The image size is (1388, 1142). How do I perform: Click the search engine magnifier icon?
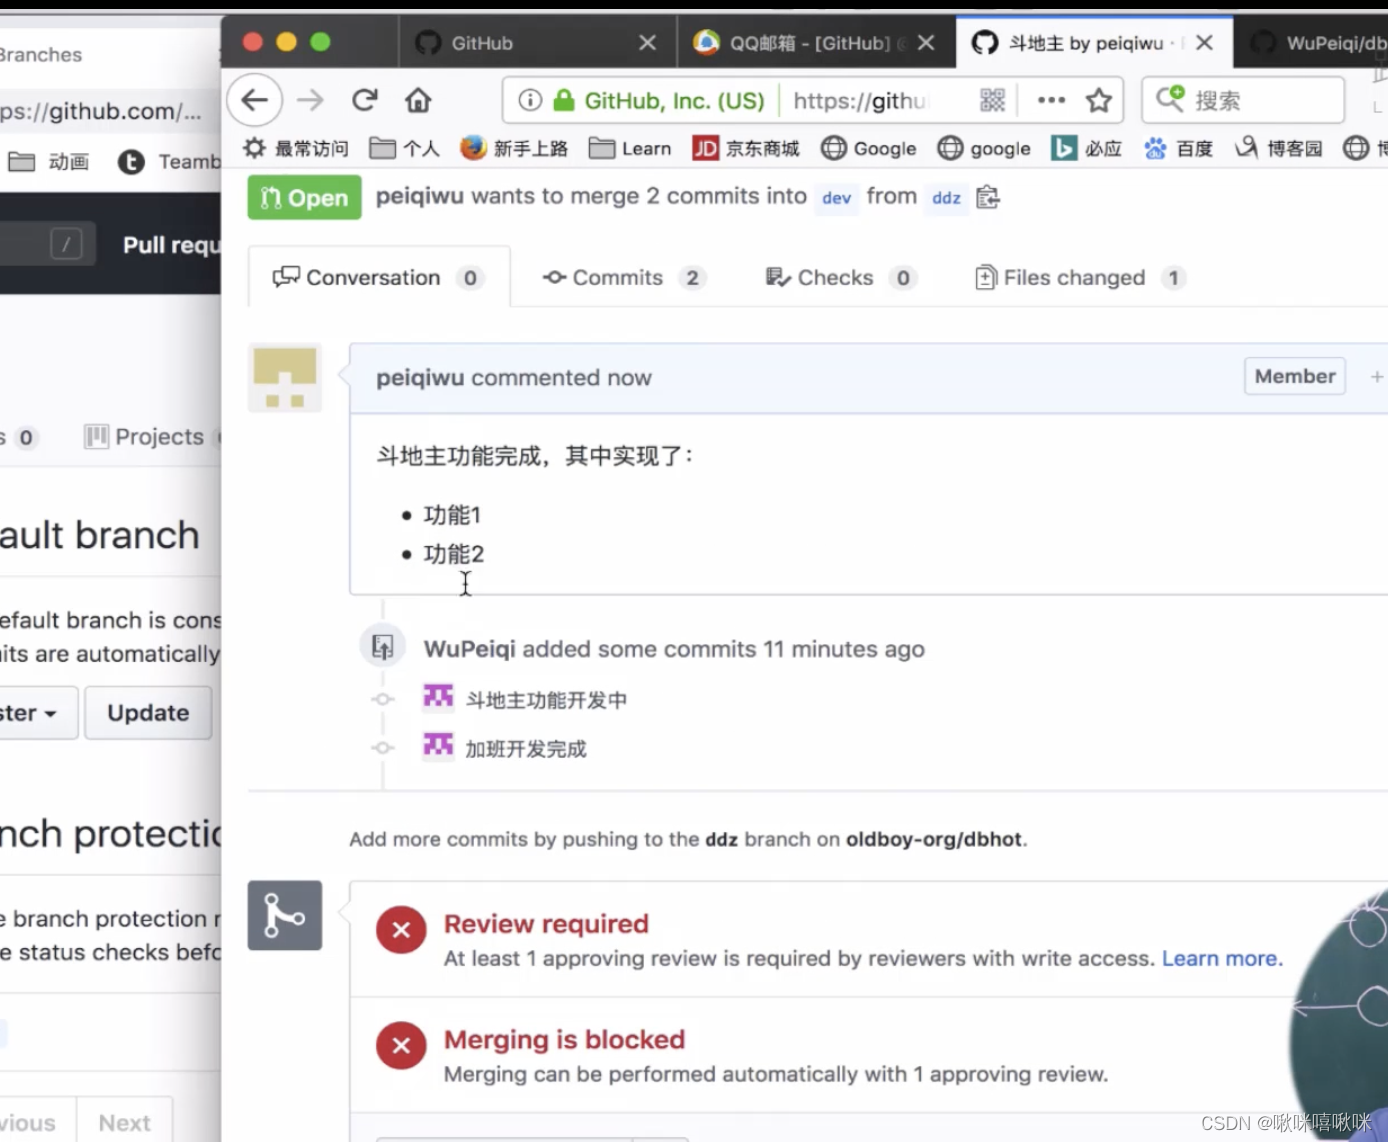coord(1170,98)
